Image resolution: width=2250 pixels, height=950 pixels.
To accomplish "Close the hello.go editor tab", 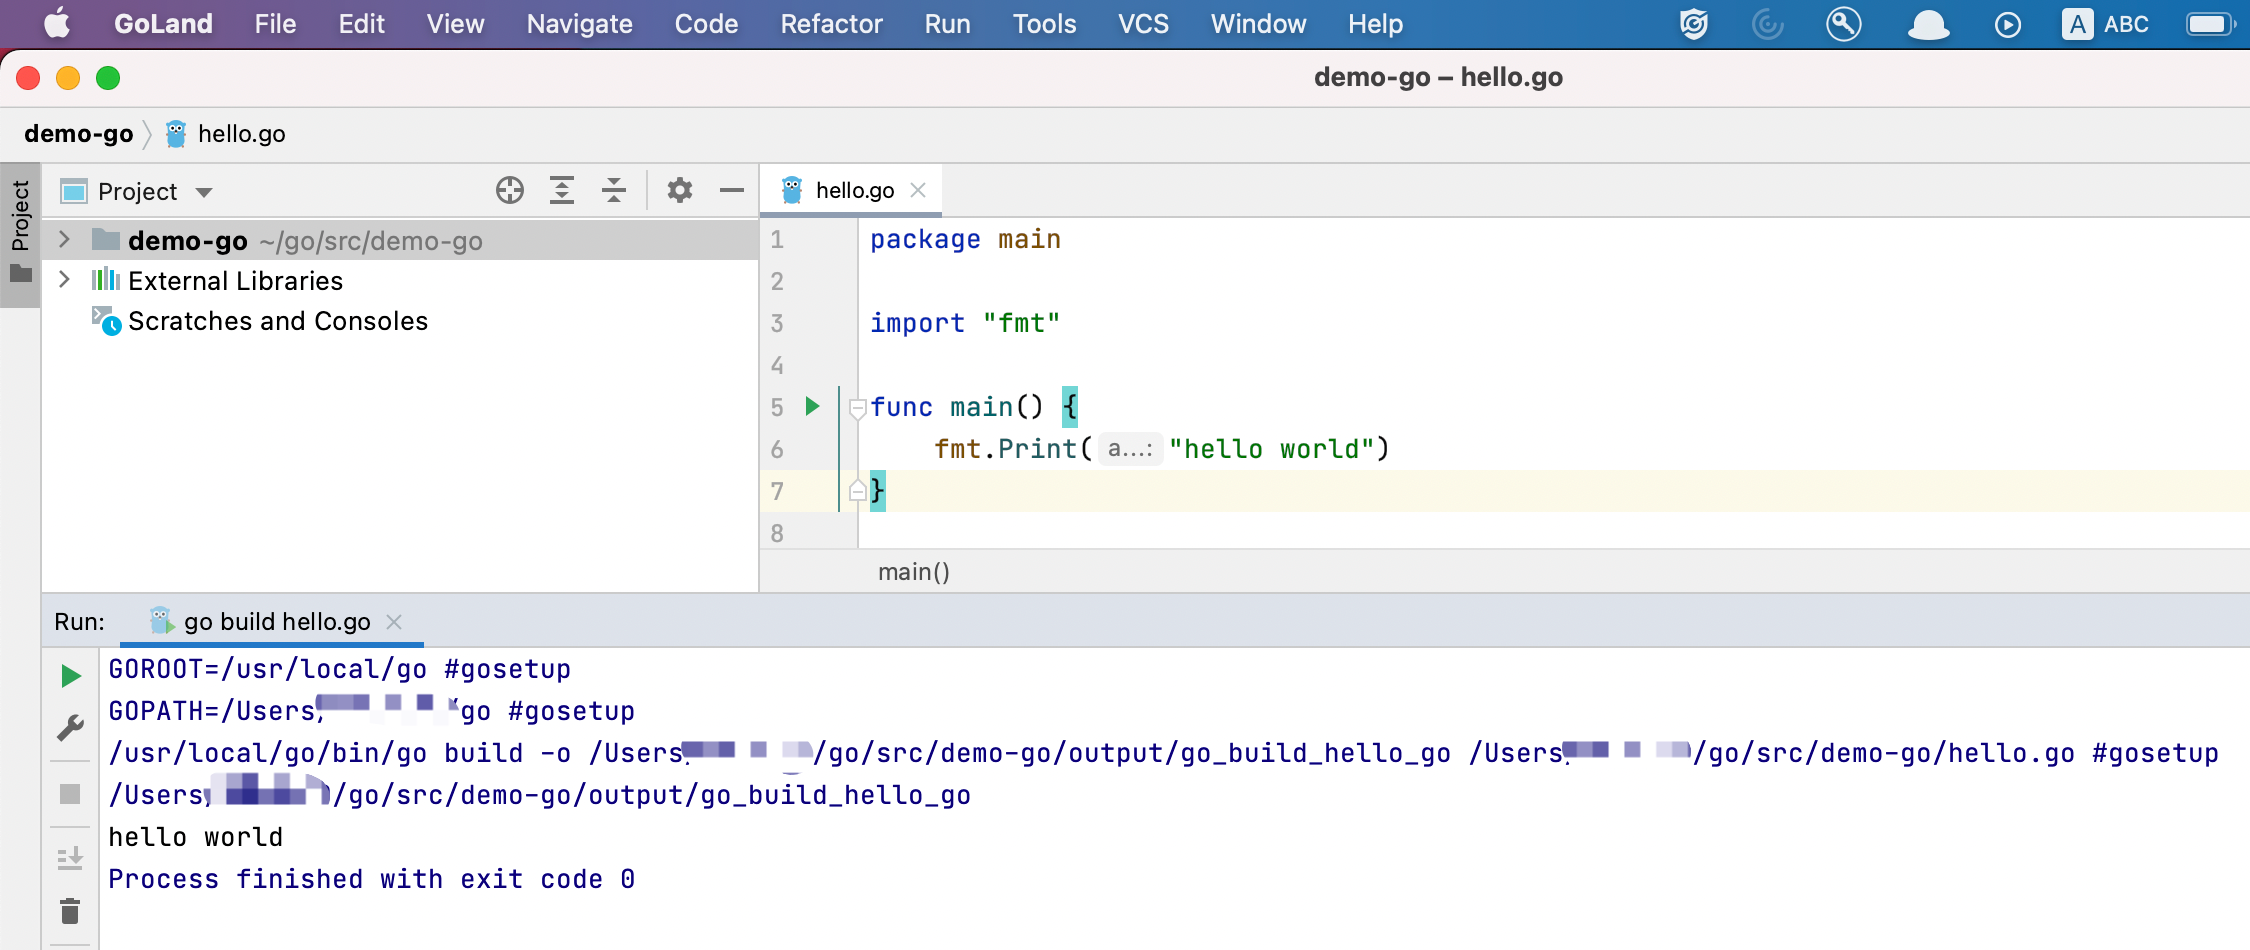I will (x=918, y=190).
